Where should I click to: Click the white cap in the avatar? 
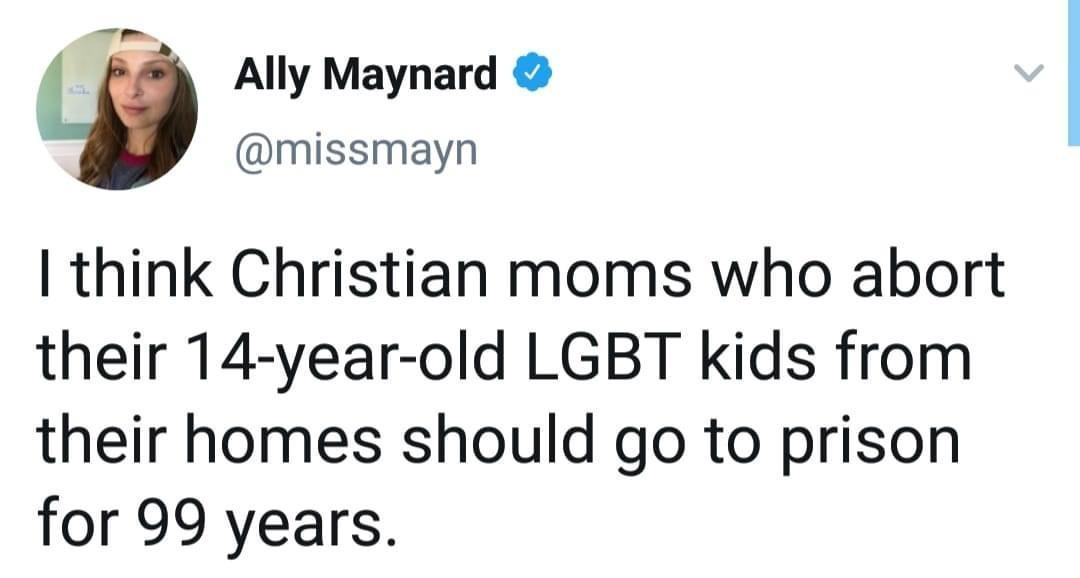tap(143, 45)
